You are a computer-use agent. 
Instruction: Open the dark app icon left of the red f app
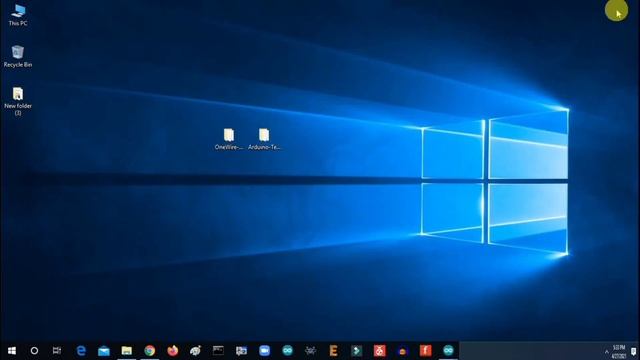pos(402,351)
